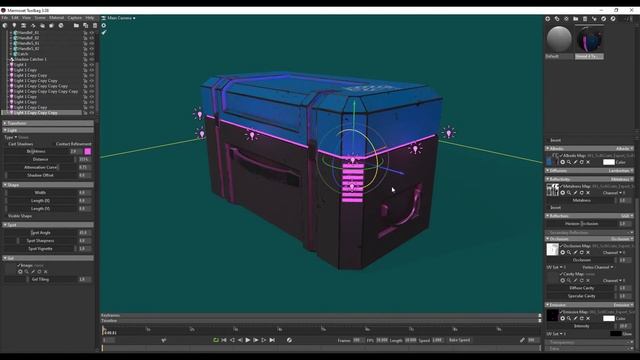Select the Default material thumbnail

click(559, 39)
